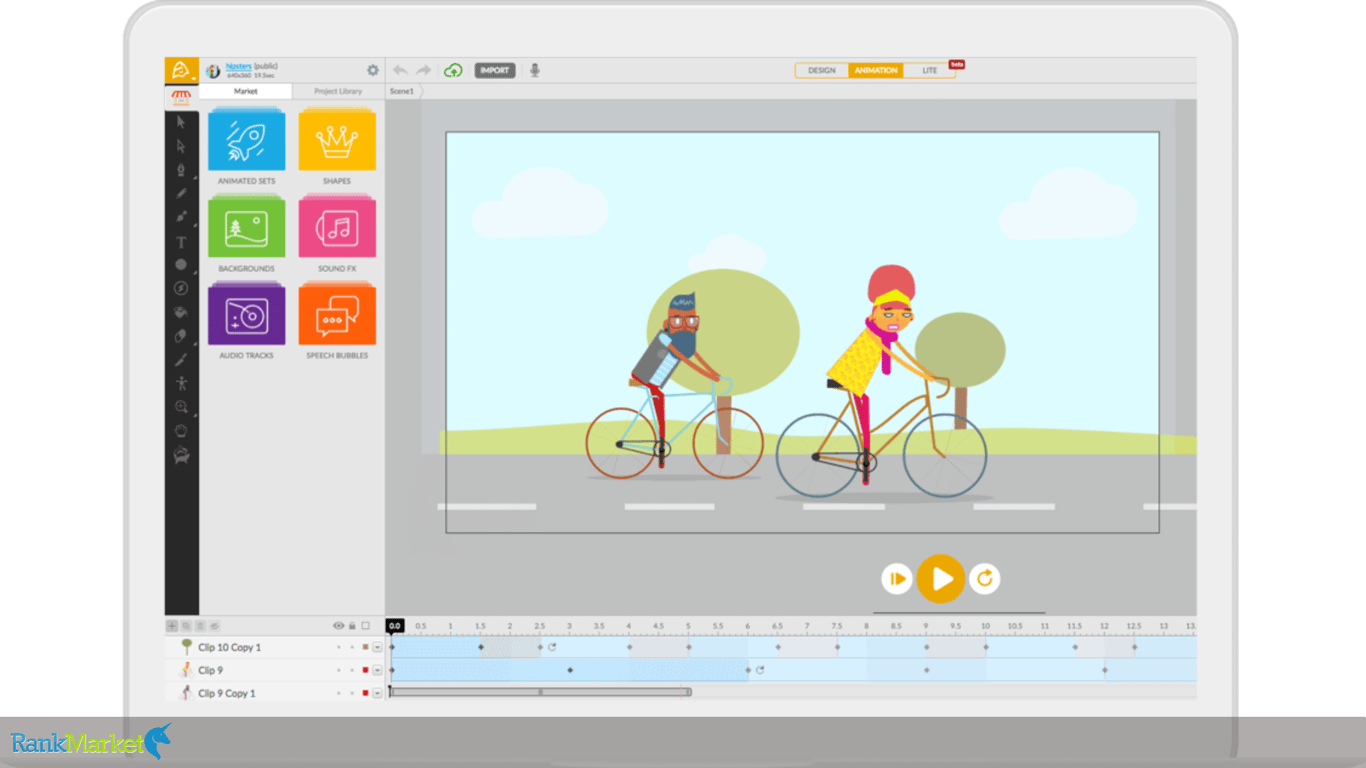Select the puppet figure tool
The height and width of the screenshot is (768, 1366).
tap(181, 383)
